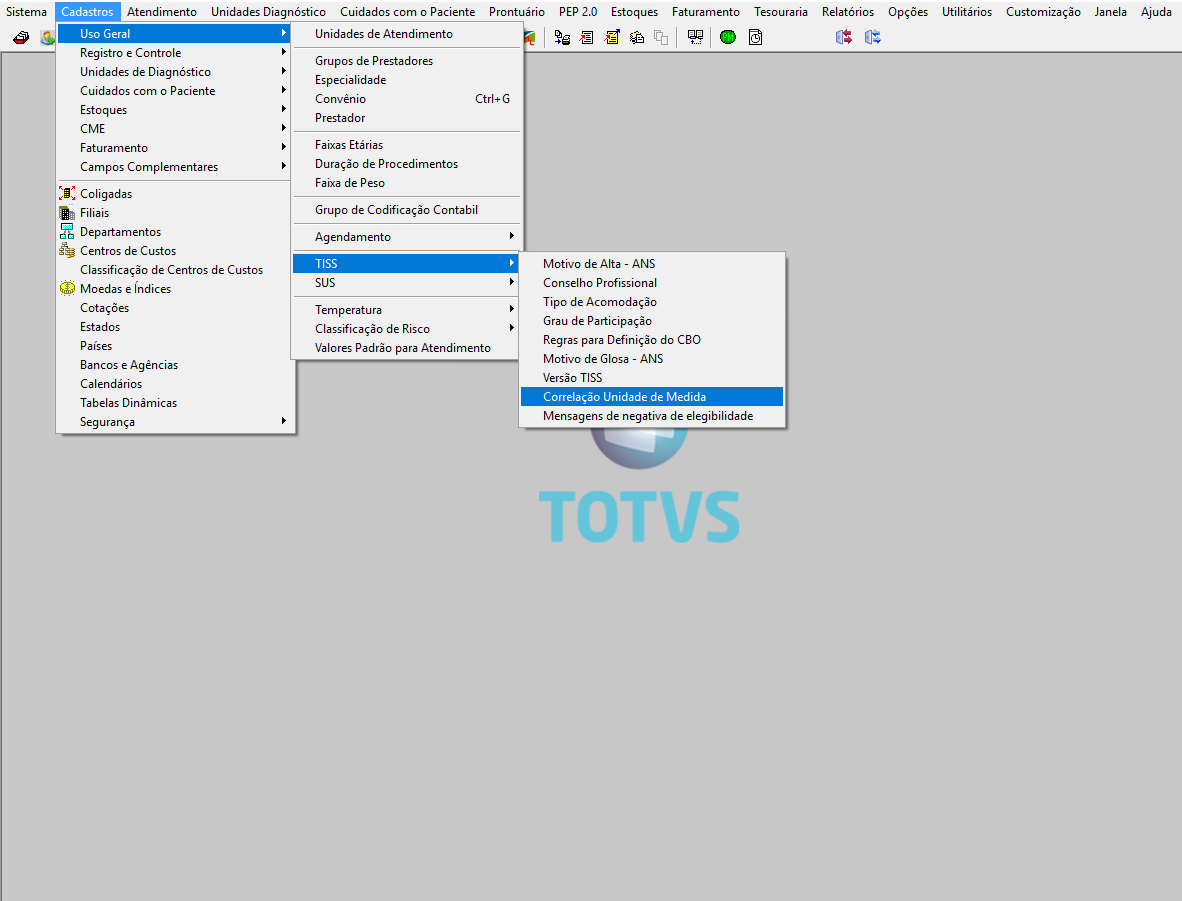The image size is (1182, 901).
Task: Expand Cuidados com o Paciente submenu entry
Action: click(x=173, y=90)
